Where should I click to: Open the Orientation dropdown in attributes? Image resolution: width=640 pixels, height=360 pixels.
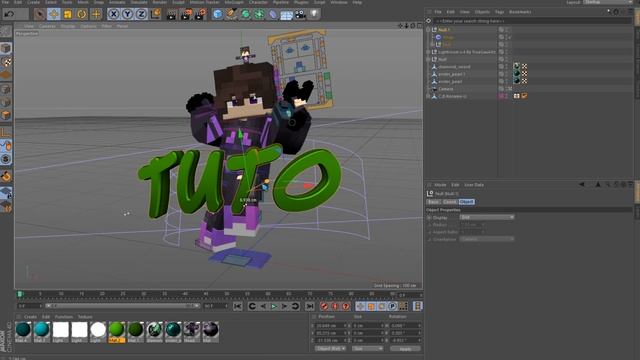pyautogui.click(x=487, y=239)
